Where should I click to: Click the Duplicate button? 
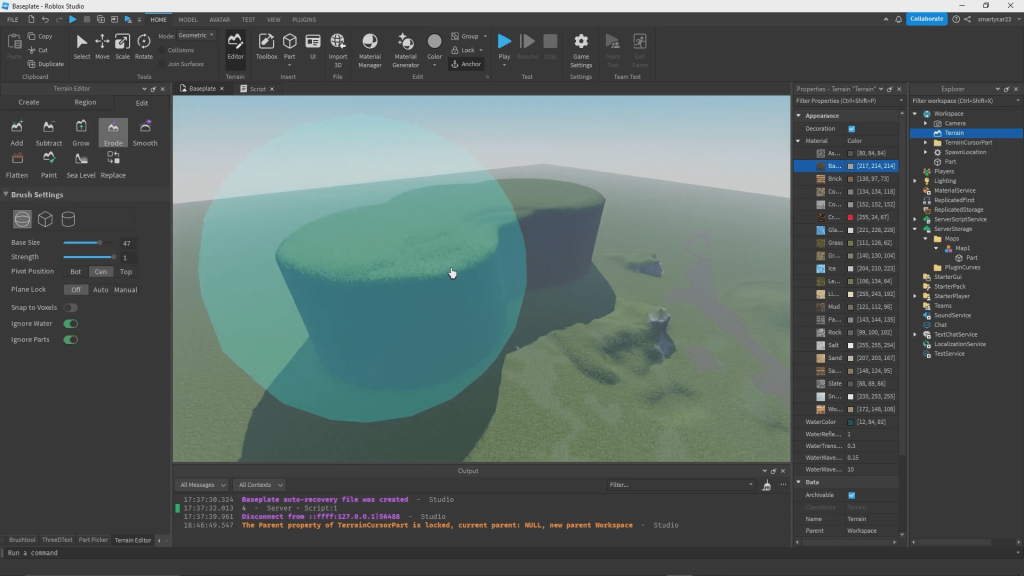coord(46,64)
